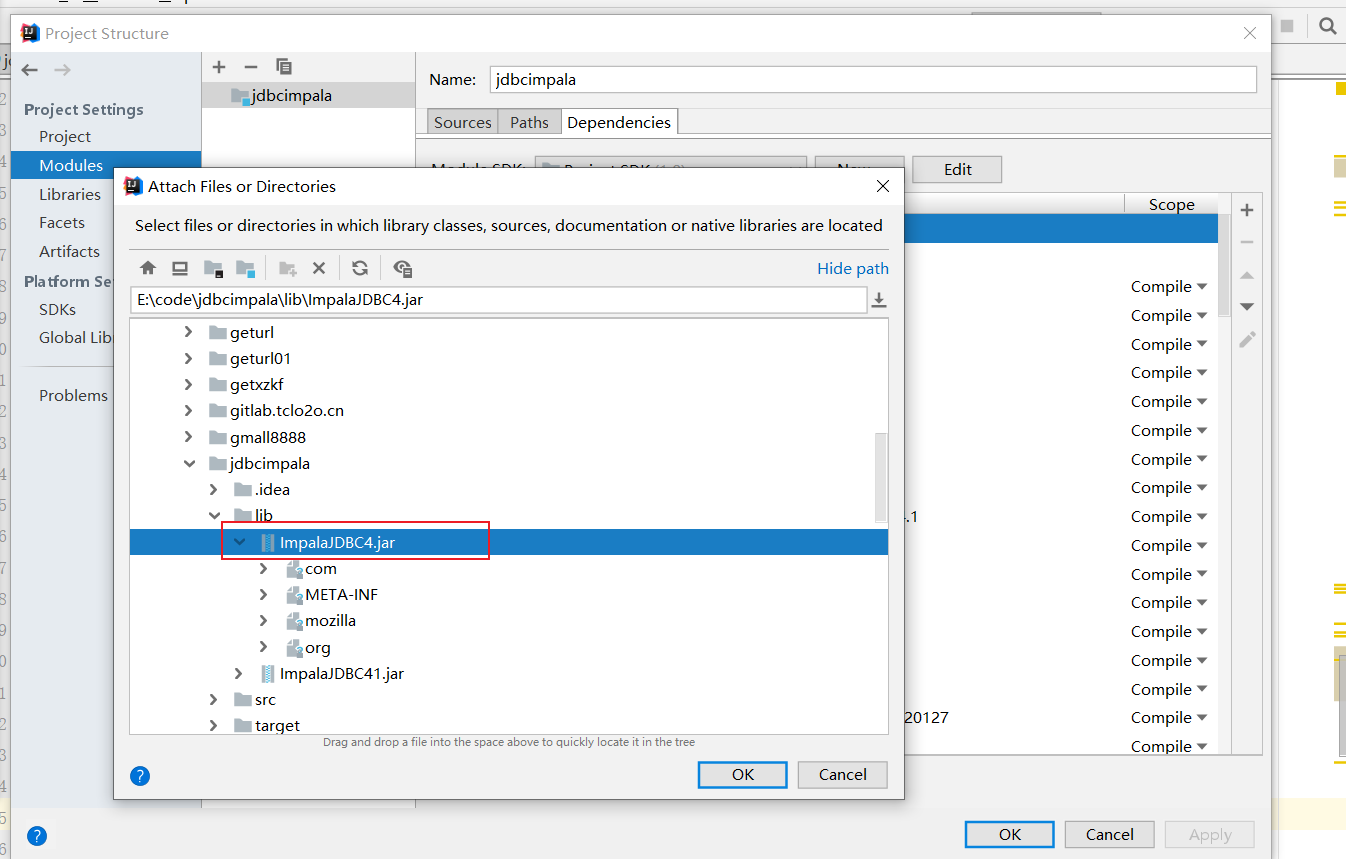
Task: Select Libraries in Project Settings
Action: [70, 194]
